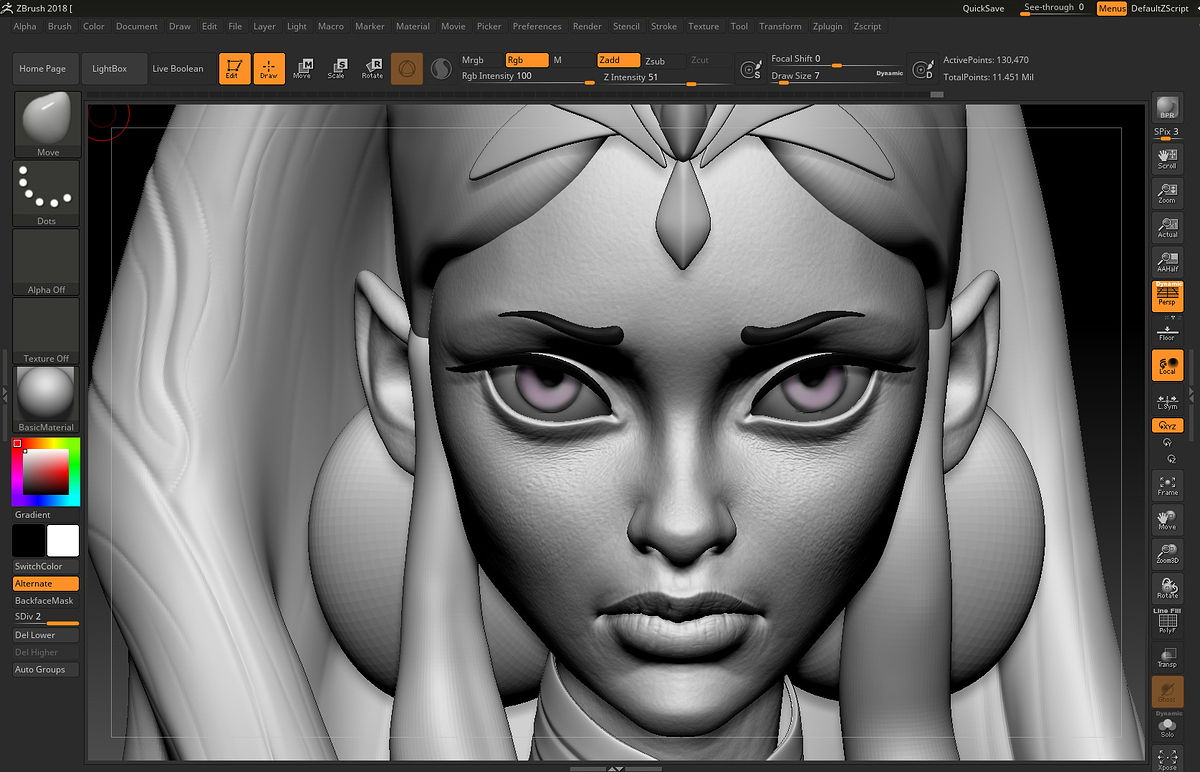
Task: Toggle Alternate color button
Action: coord(46,583)
